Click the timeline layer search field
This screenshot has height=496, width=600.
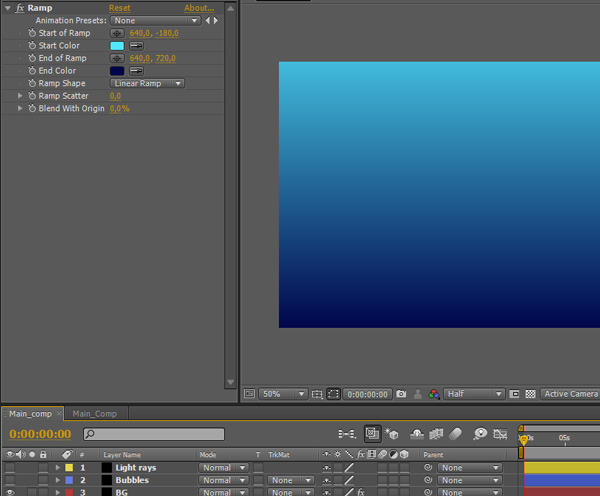[x=154, y=434]
